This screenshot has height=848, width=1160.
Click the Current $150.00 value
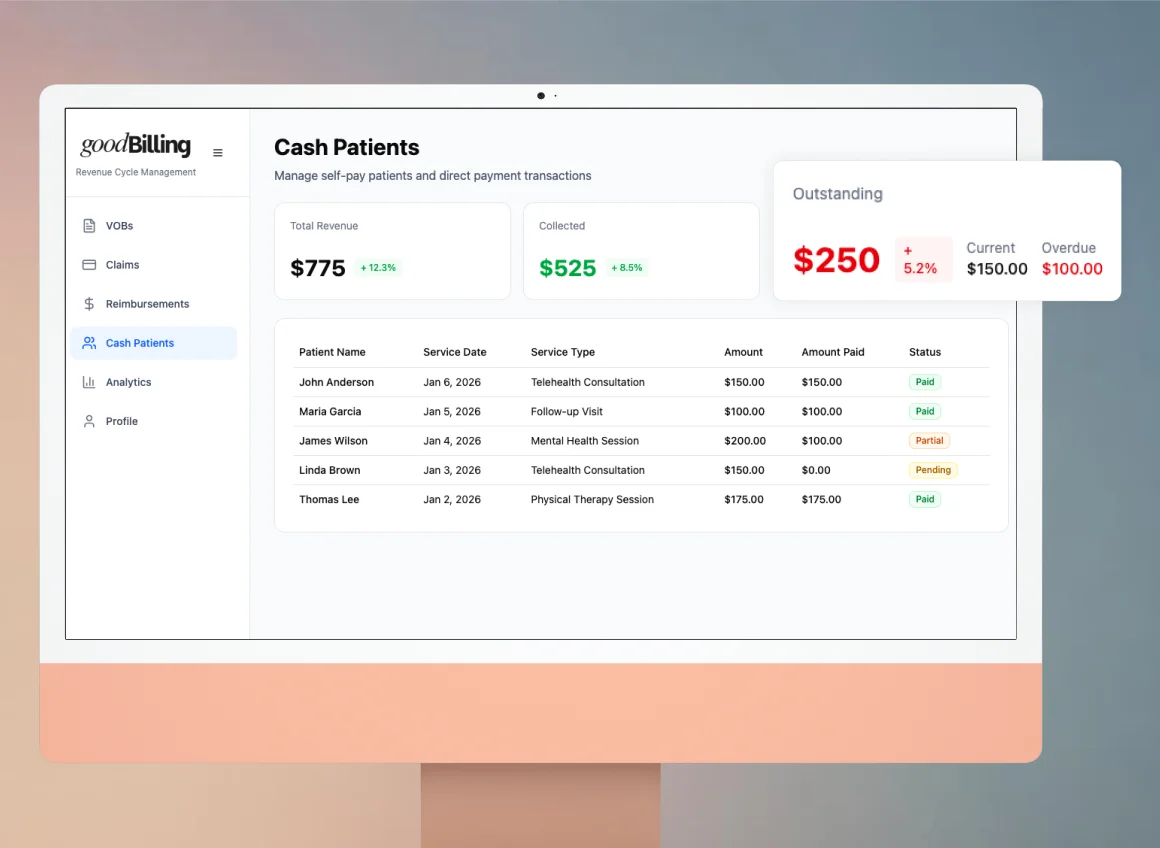coord(997,269)
